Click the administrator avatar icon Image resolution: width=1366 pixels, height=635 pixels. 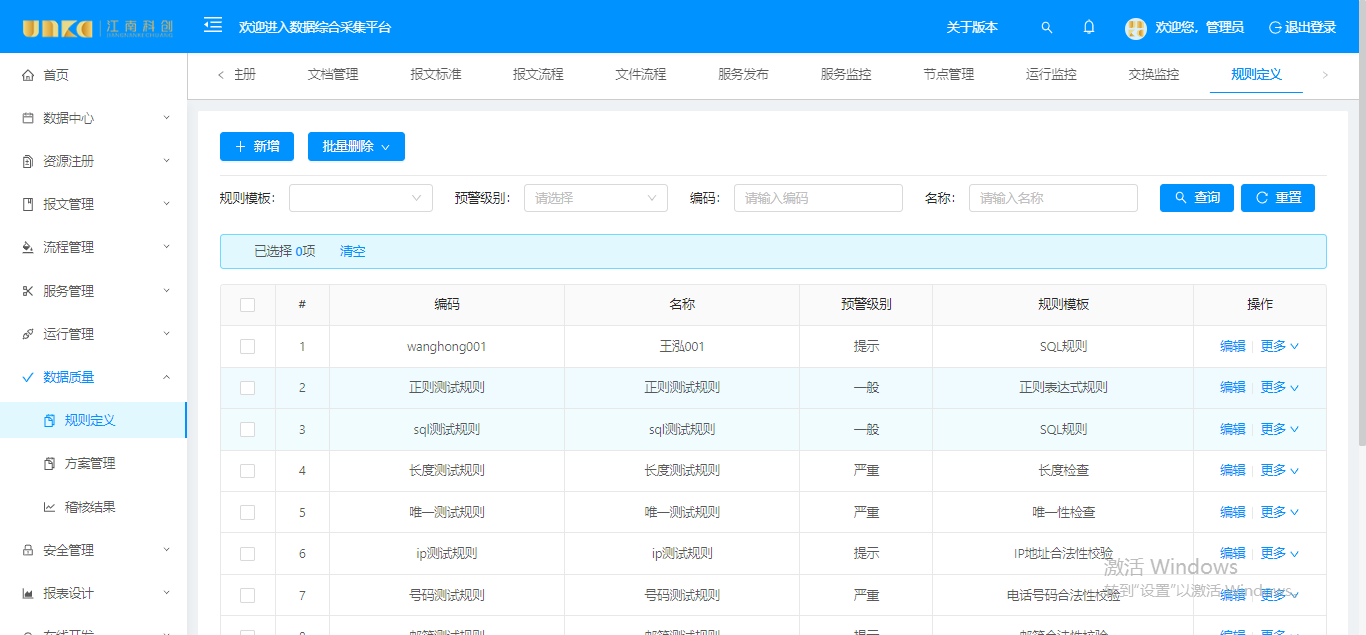pyautogui.click(x=1135, y=28)
